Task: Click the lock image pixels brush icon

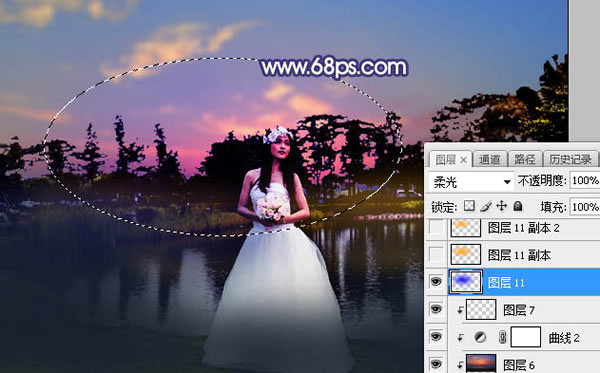Action: pyautogui.click(x=486, y=206)
